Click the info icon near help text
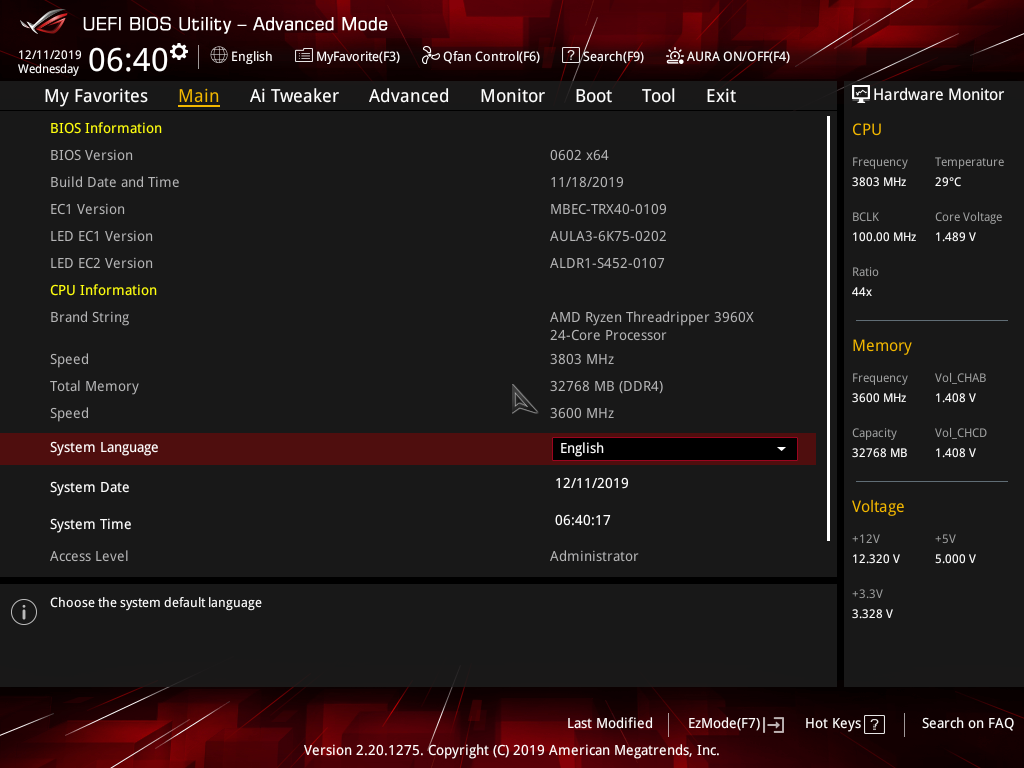 (x=23, y=611)
